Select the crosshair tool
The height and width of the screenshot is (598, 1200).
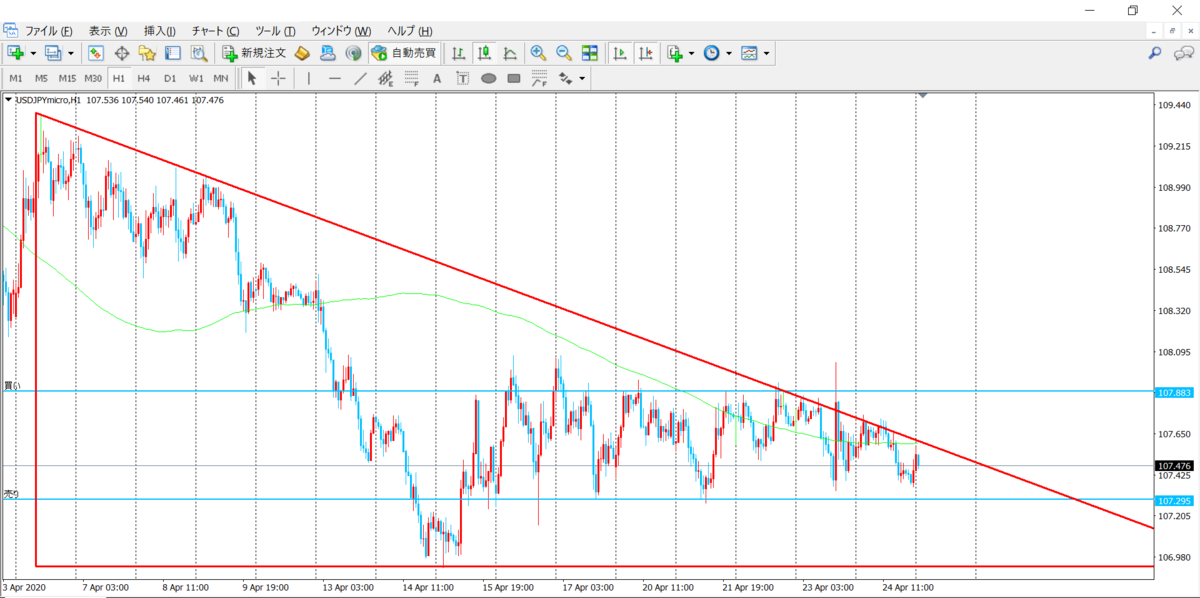[278, 78]
